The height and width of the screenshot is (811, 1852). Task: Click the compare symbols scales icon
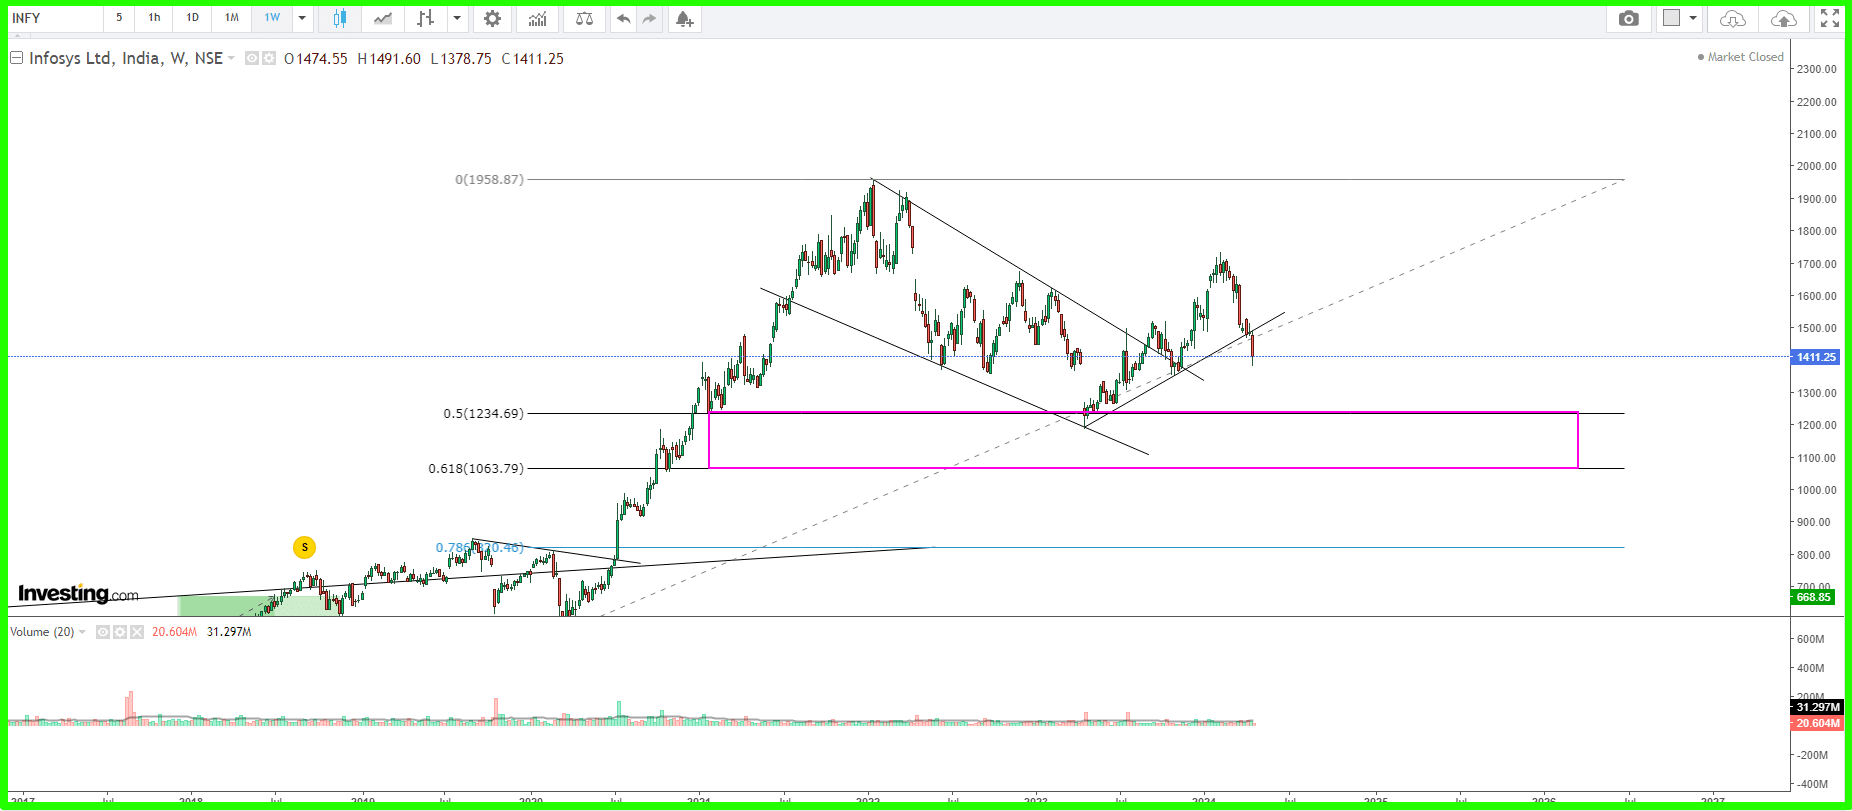[585, 18]
